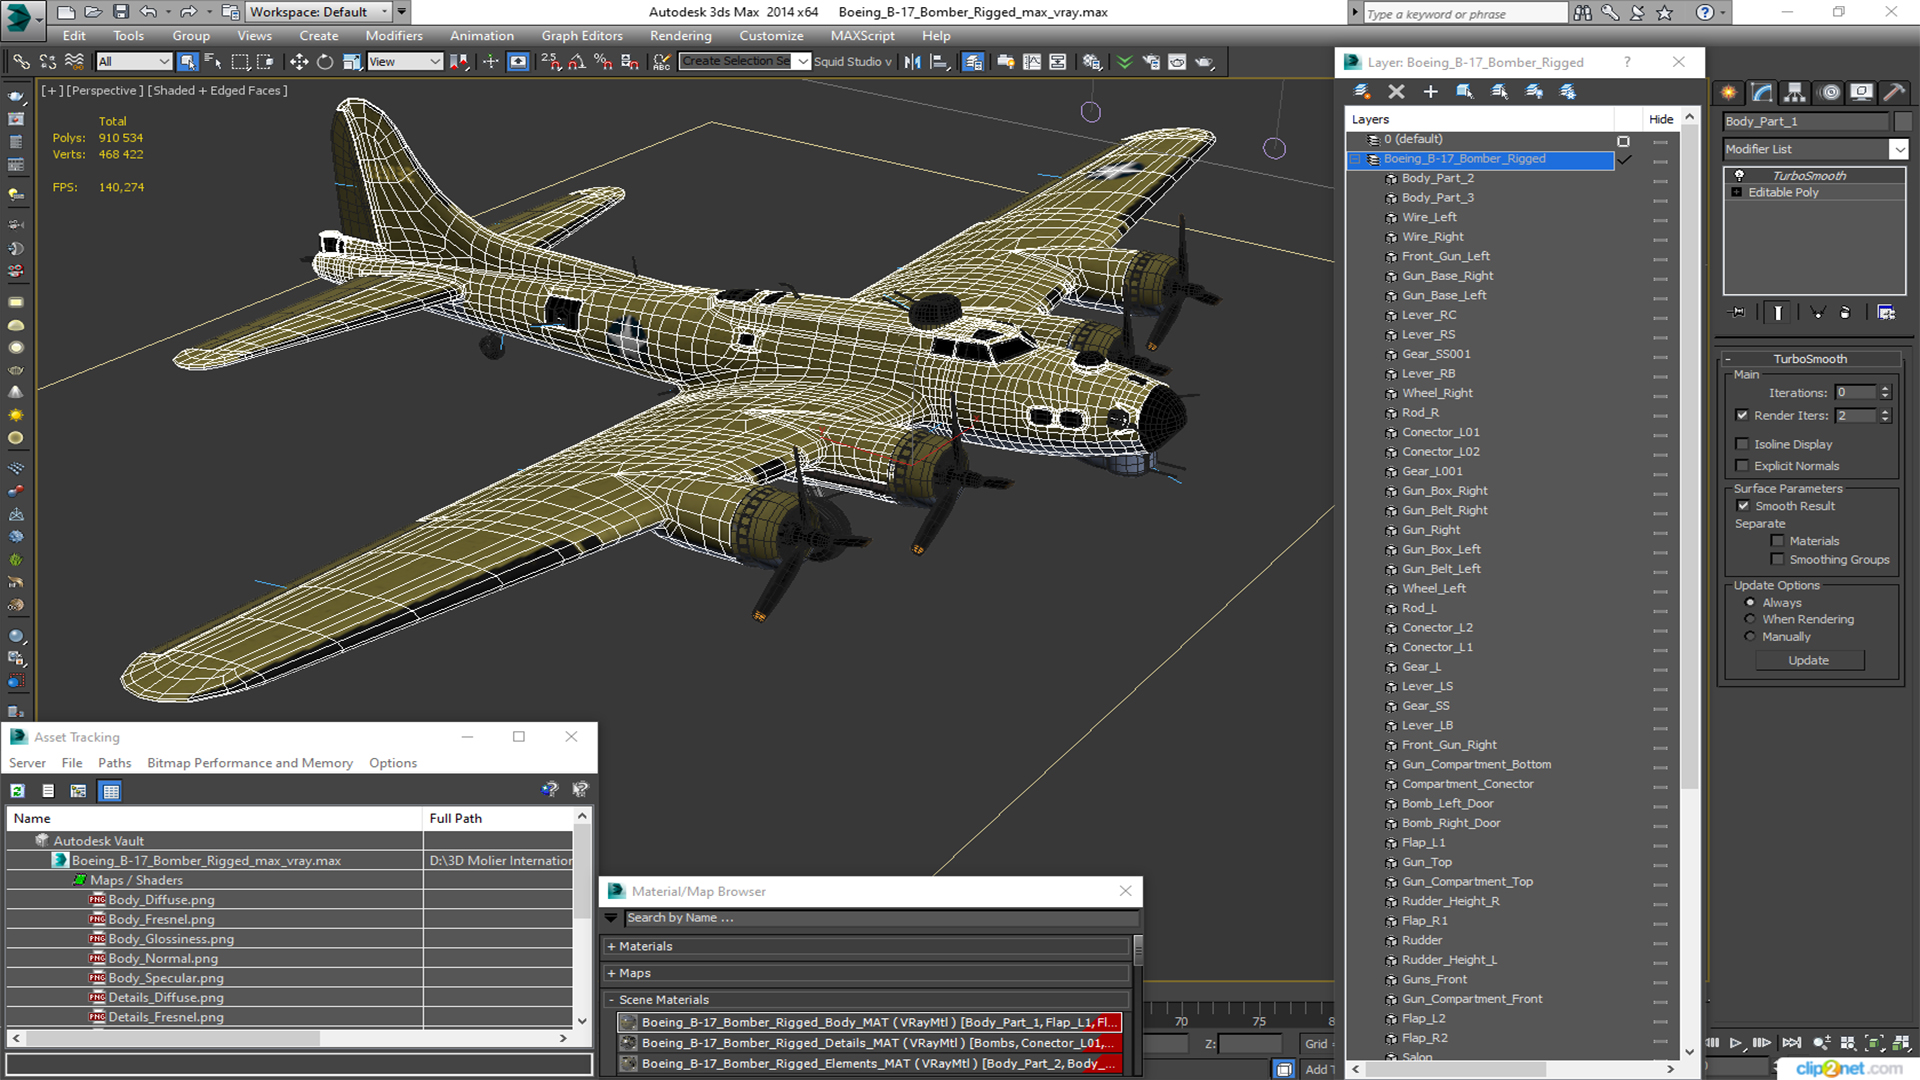This screenshot has height=1080, width=1920.
Task: Open the Display command panel tab
Action: (1861, 92)
